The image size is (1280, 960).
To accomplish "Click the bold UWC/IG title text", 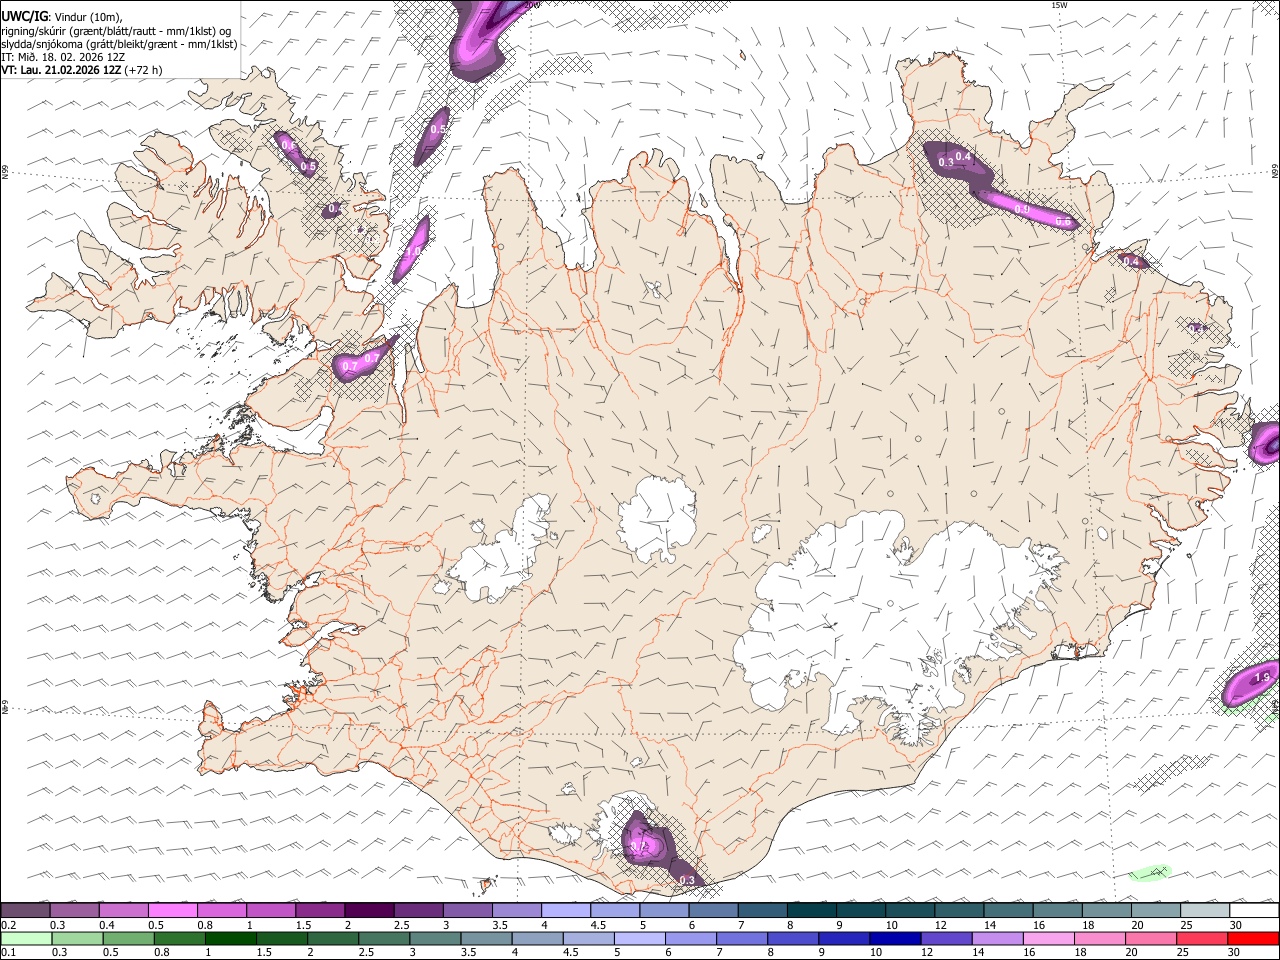I will 24,15.
